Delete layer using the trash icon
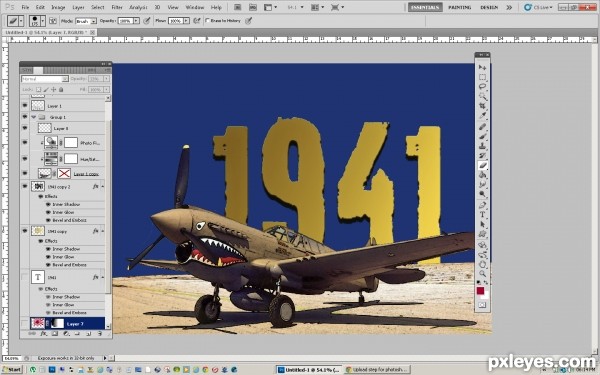Screen dimensions: 600x375 click(100, 334)
